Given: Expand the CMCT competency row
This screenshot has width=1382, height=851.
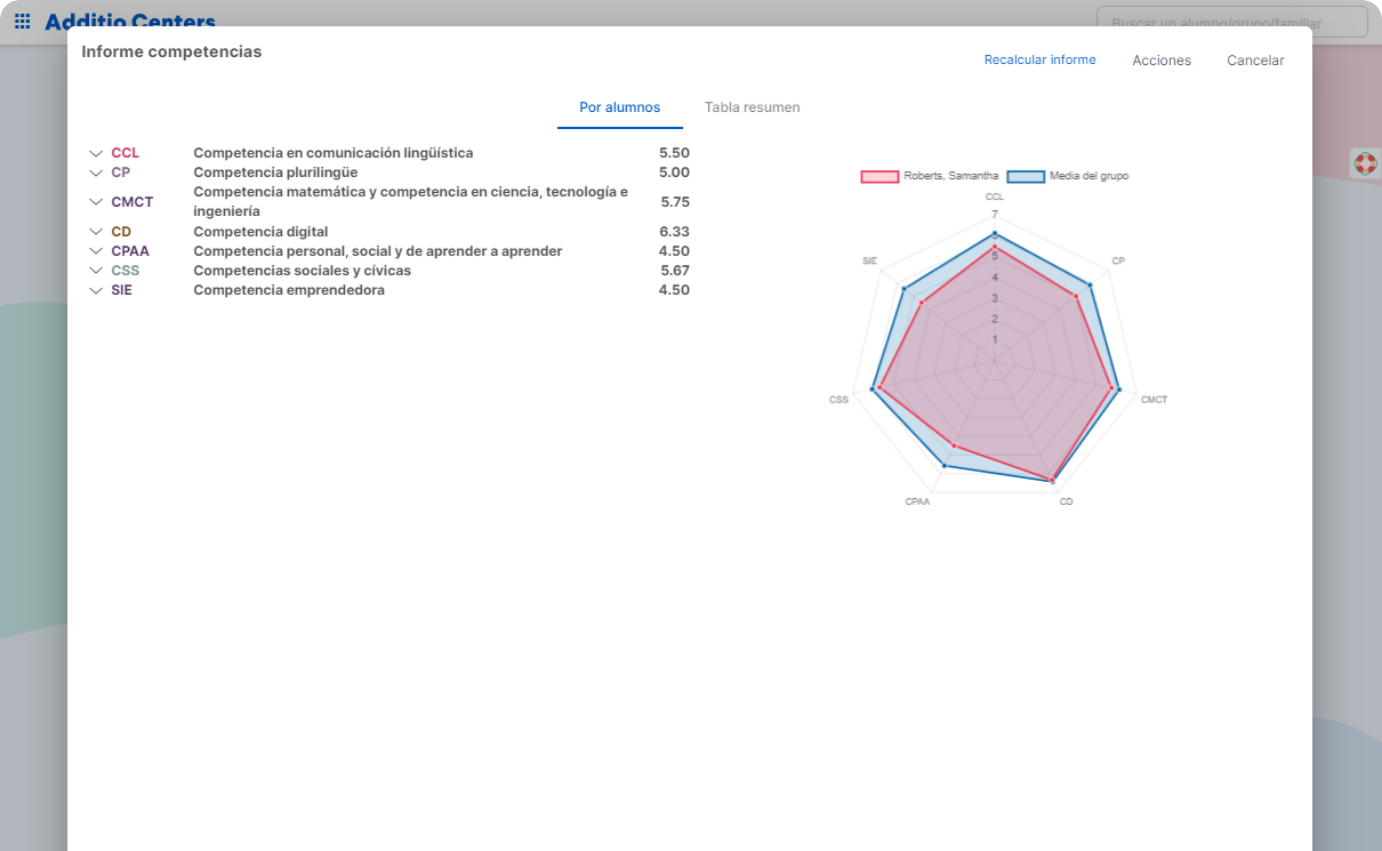Looking at the screenshot, I should click(96, 201).
